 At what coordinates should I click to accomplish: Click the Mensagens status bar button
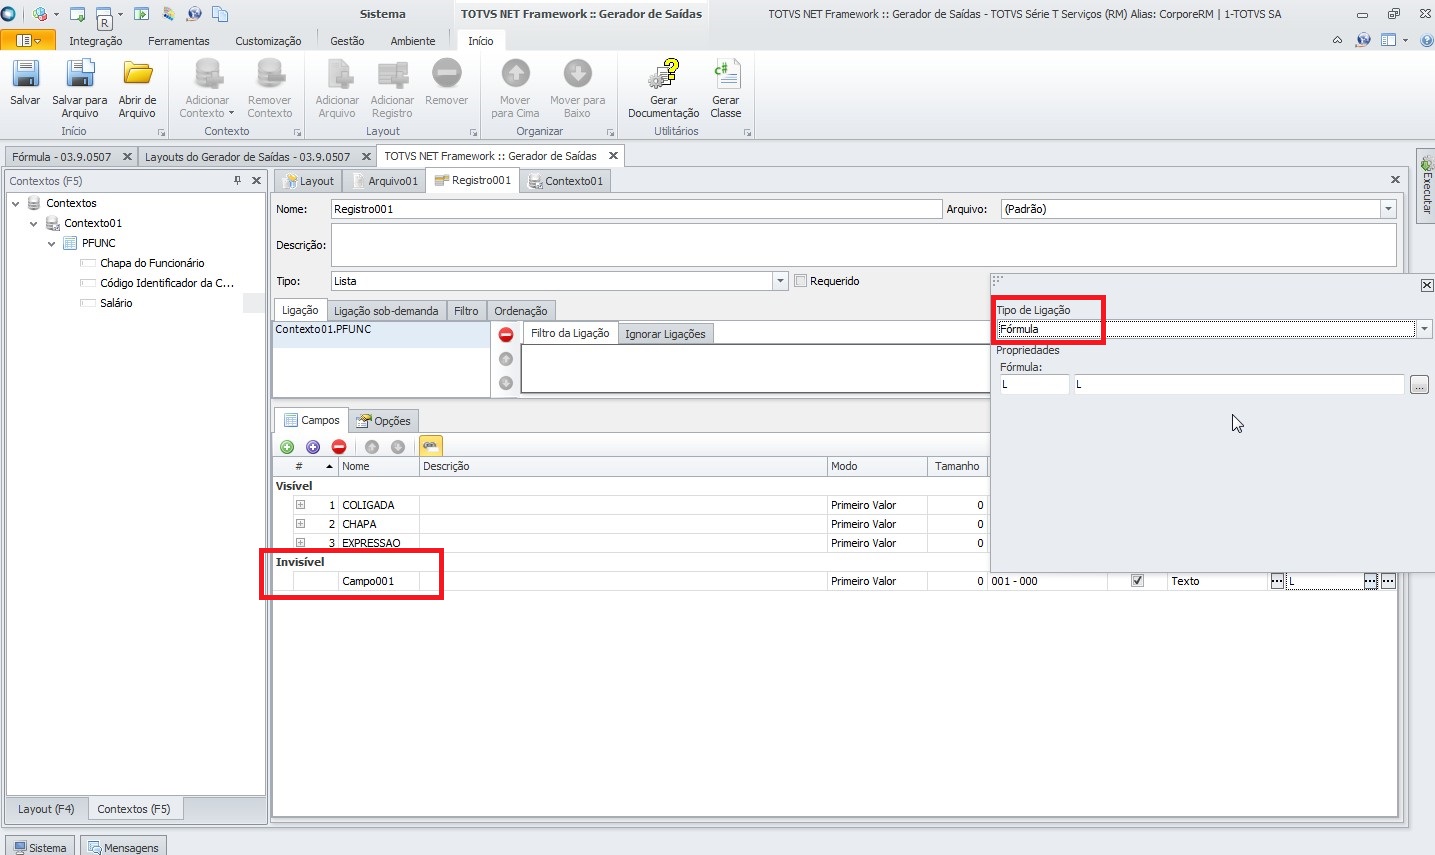coord(123,847)
